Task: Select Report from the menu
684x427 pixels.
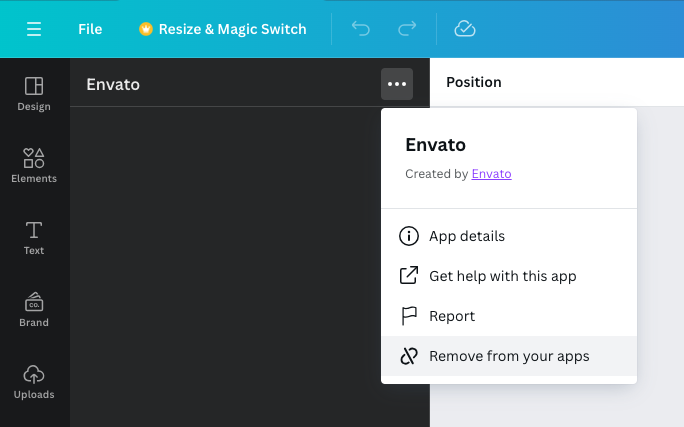Action: point(509,316)
